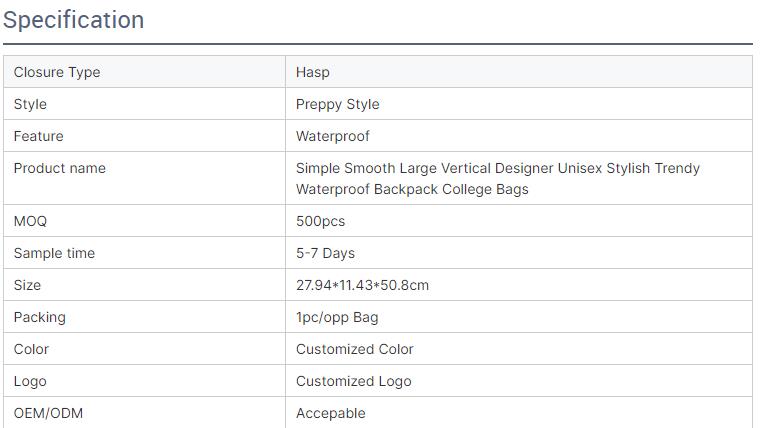Viewport: 763px width, 428px height.
Task: Click the Preppy Style value
Action: pos(338,104)
